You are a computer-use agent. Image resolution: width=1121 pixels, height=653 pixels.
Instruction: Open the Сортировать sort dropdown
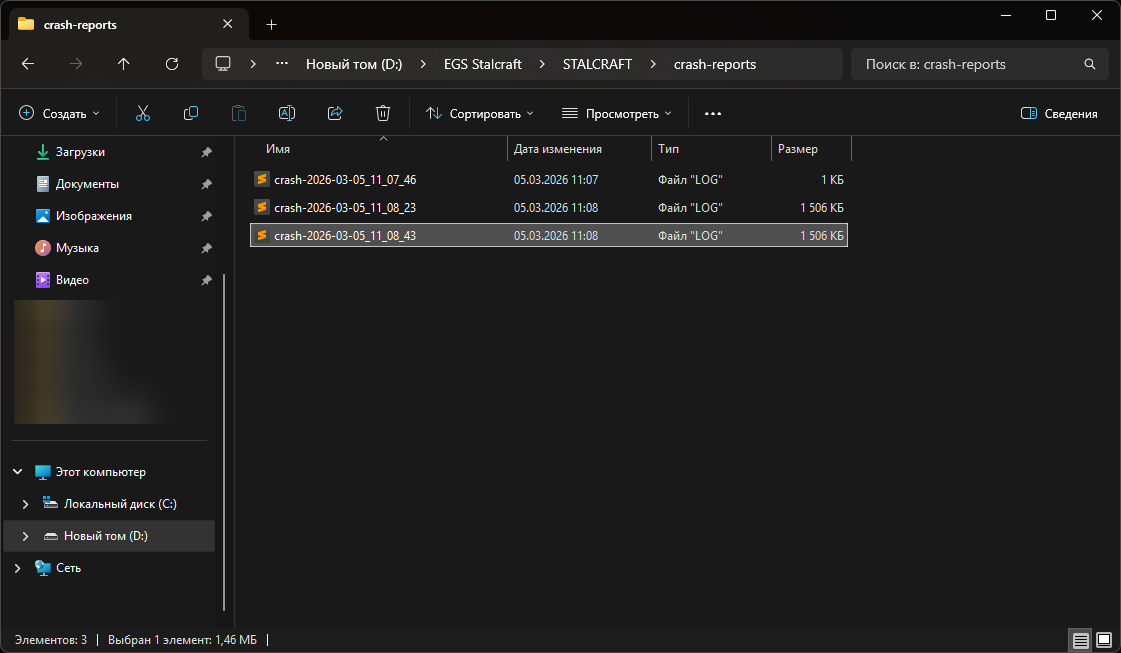(480, 113)
